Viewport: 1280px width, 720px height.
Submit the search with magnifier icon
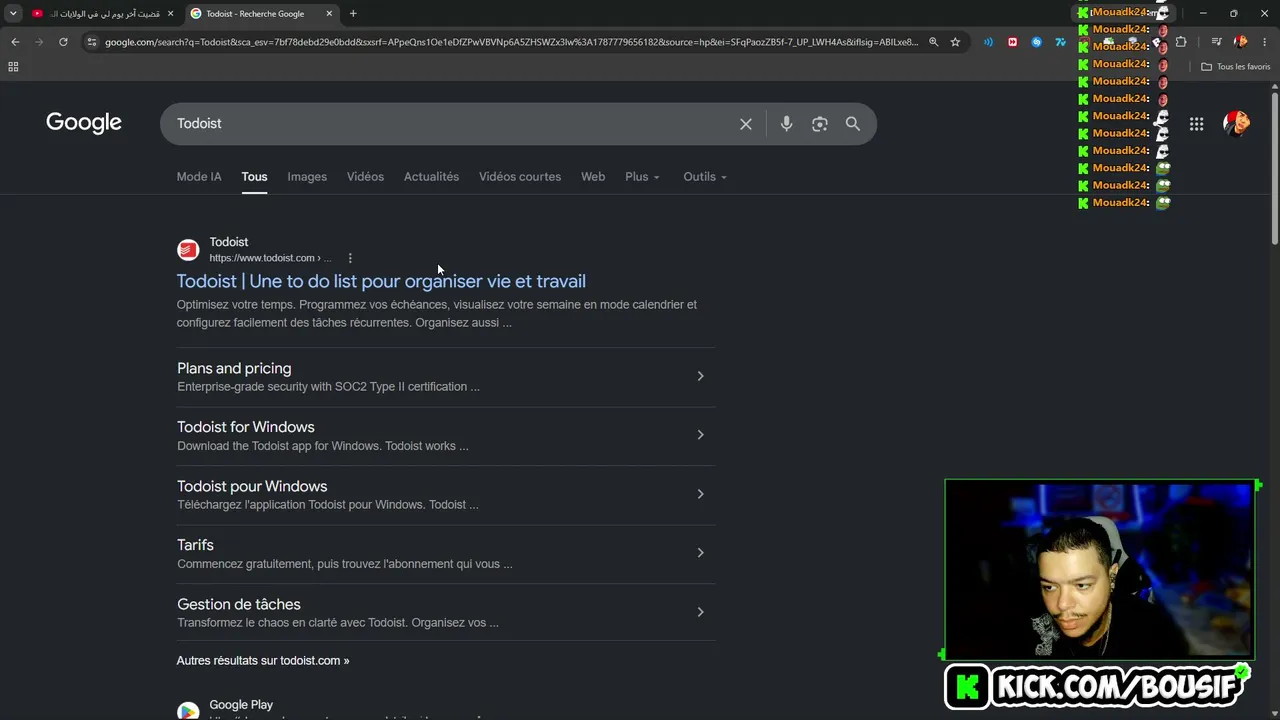pyautogui.click(x=853, y=124)
